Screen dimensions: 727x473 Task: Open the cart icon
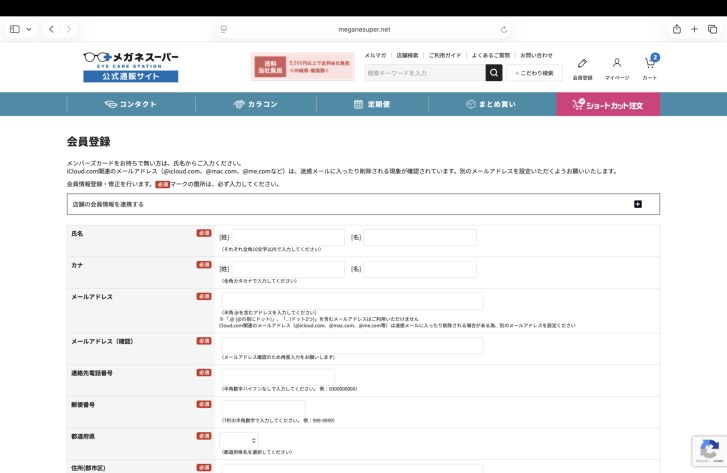point(650,66)
